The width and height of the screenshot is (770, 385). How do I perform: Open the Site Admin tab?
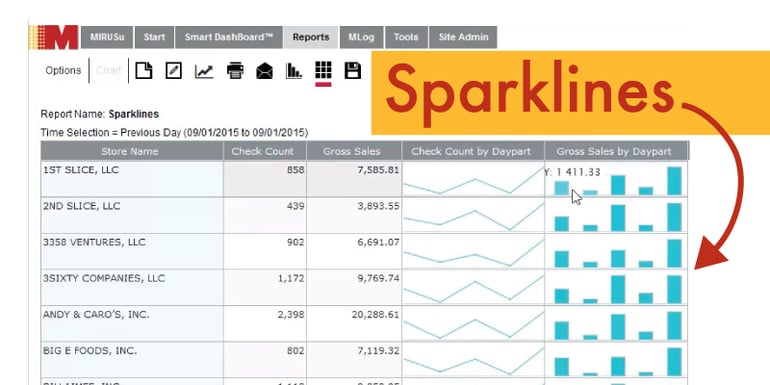point(463,37)
